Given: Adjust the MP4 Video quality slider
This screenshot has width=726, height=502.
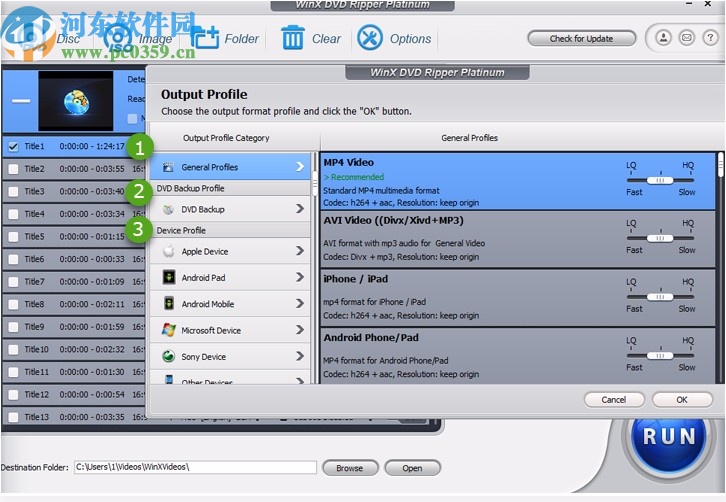Looking at the screenshot, I should [x=660, y=180].
